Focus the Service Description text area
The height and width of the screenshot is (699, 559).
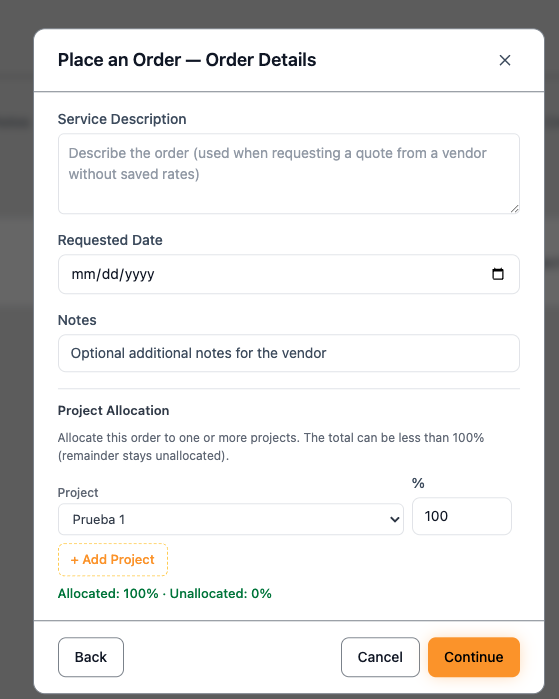[289, 173]
